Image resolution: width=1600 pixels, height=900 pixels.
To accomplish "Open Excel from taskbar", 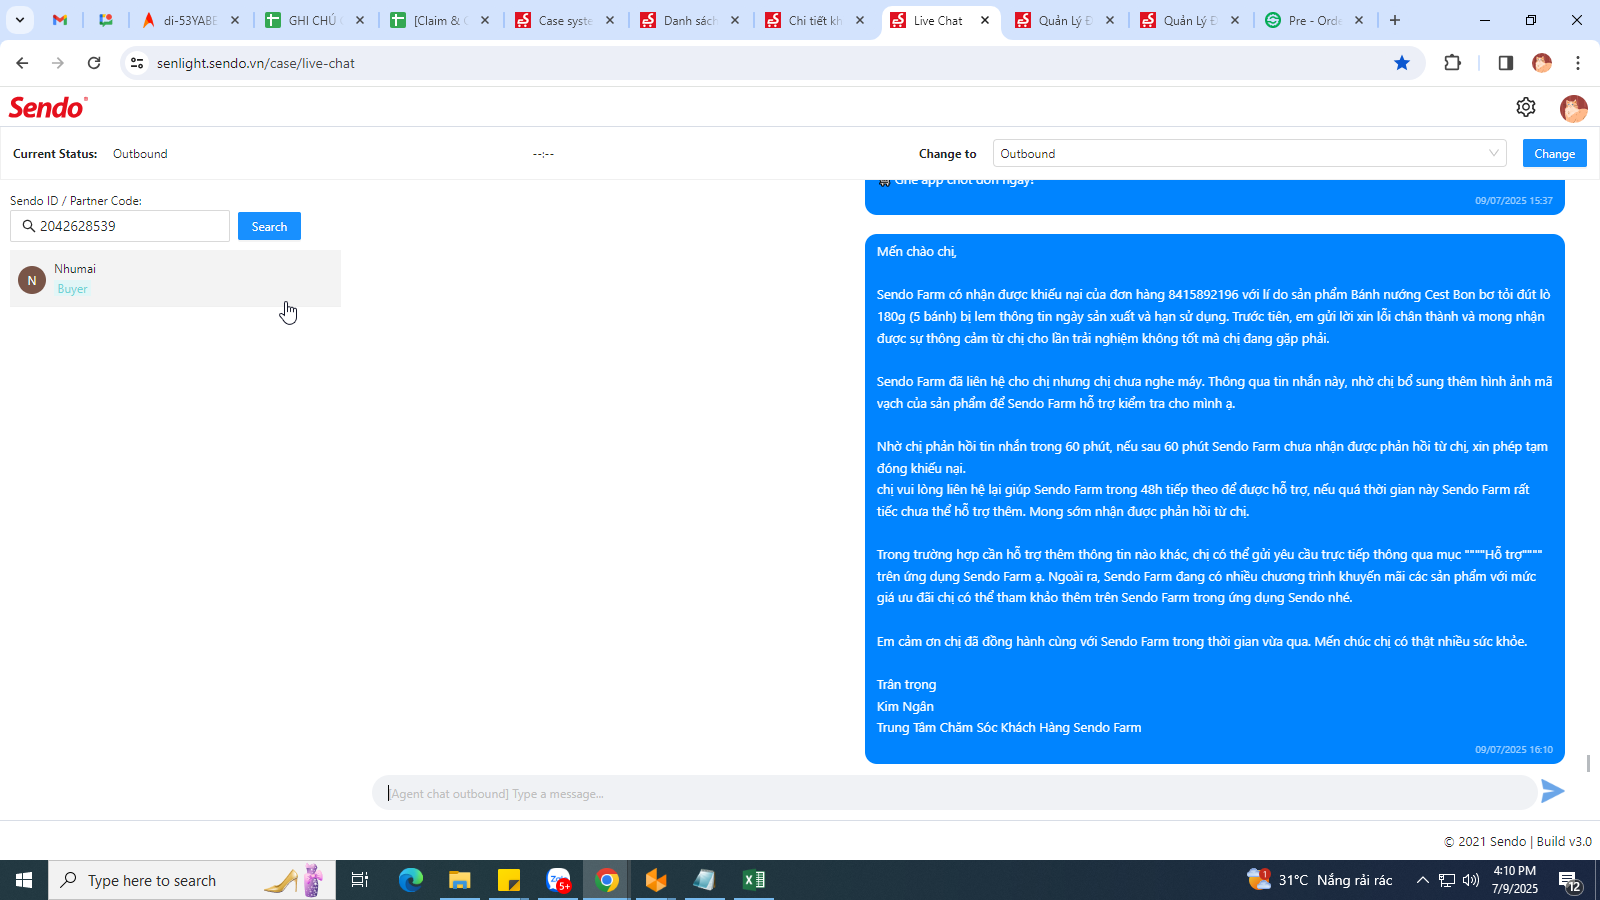I will 754,880.
